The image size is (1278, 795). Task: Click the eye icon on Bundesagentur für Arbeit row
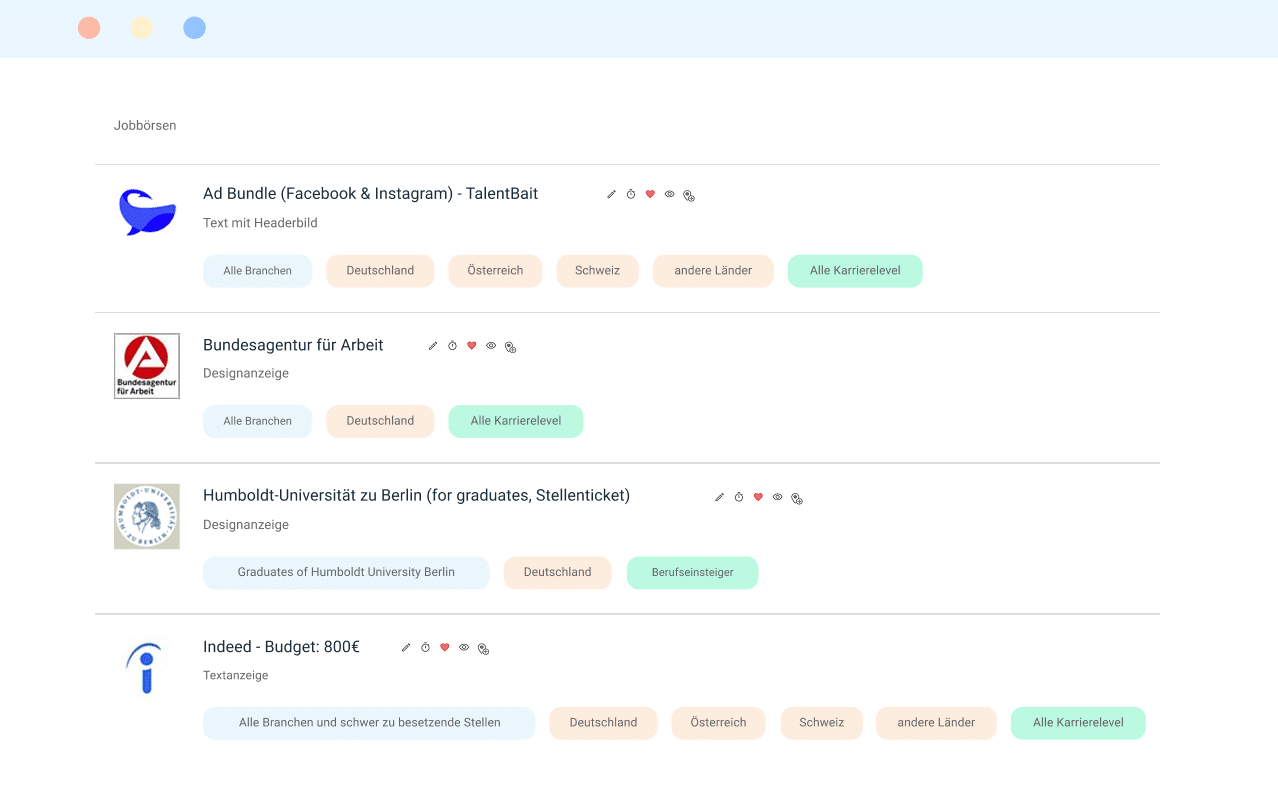click(491, 345)
